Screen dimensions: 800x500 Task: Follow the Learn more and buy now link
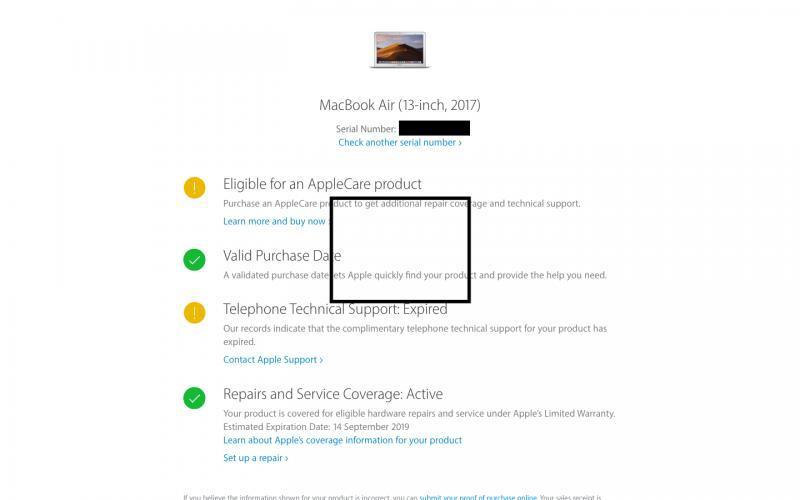[277, 221]
